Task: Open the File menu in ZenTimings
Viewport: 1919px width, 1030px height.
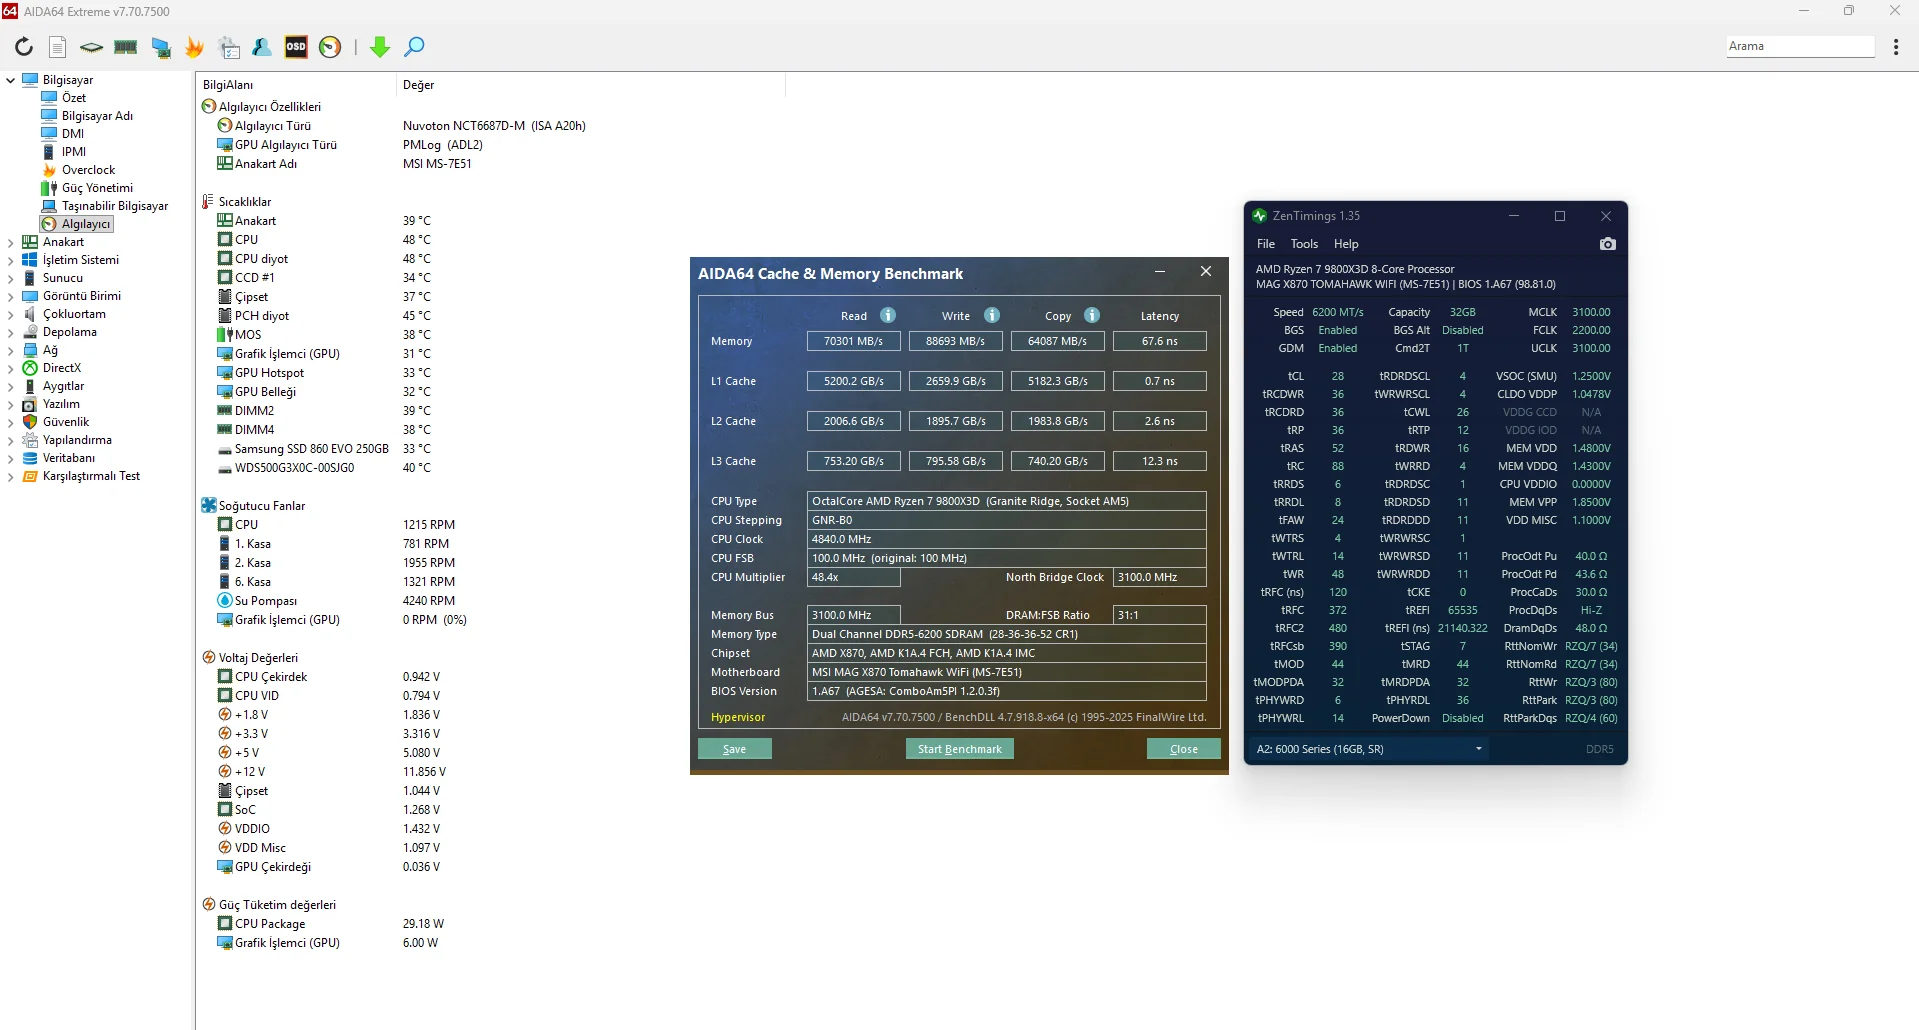Action: tap(1265, 244)
